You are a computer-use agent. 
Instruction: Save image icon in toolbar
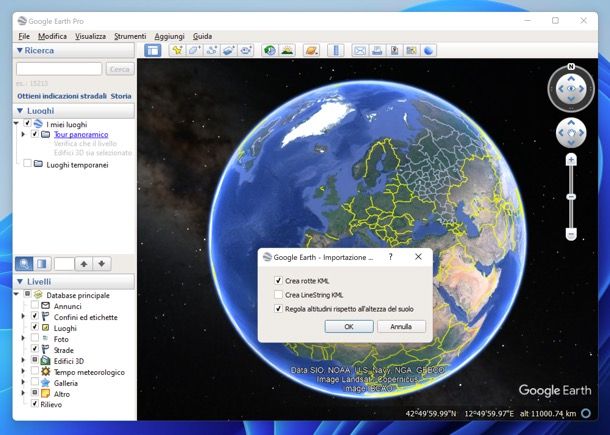tap(394, 50)
